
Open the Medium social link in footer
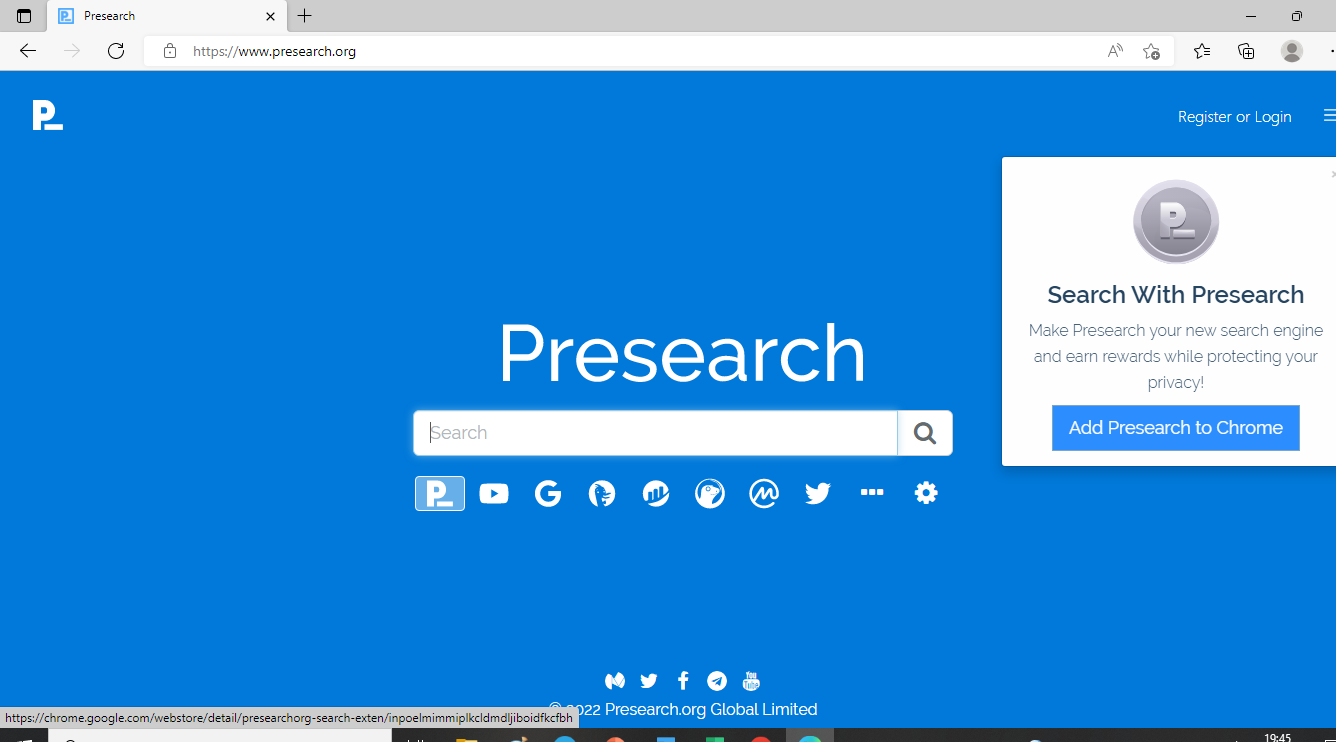pyautogui.click(x=615, y=681)
